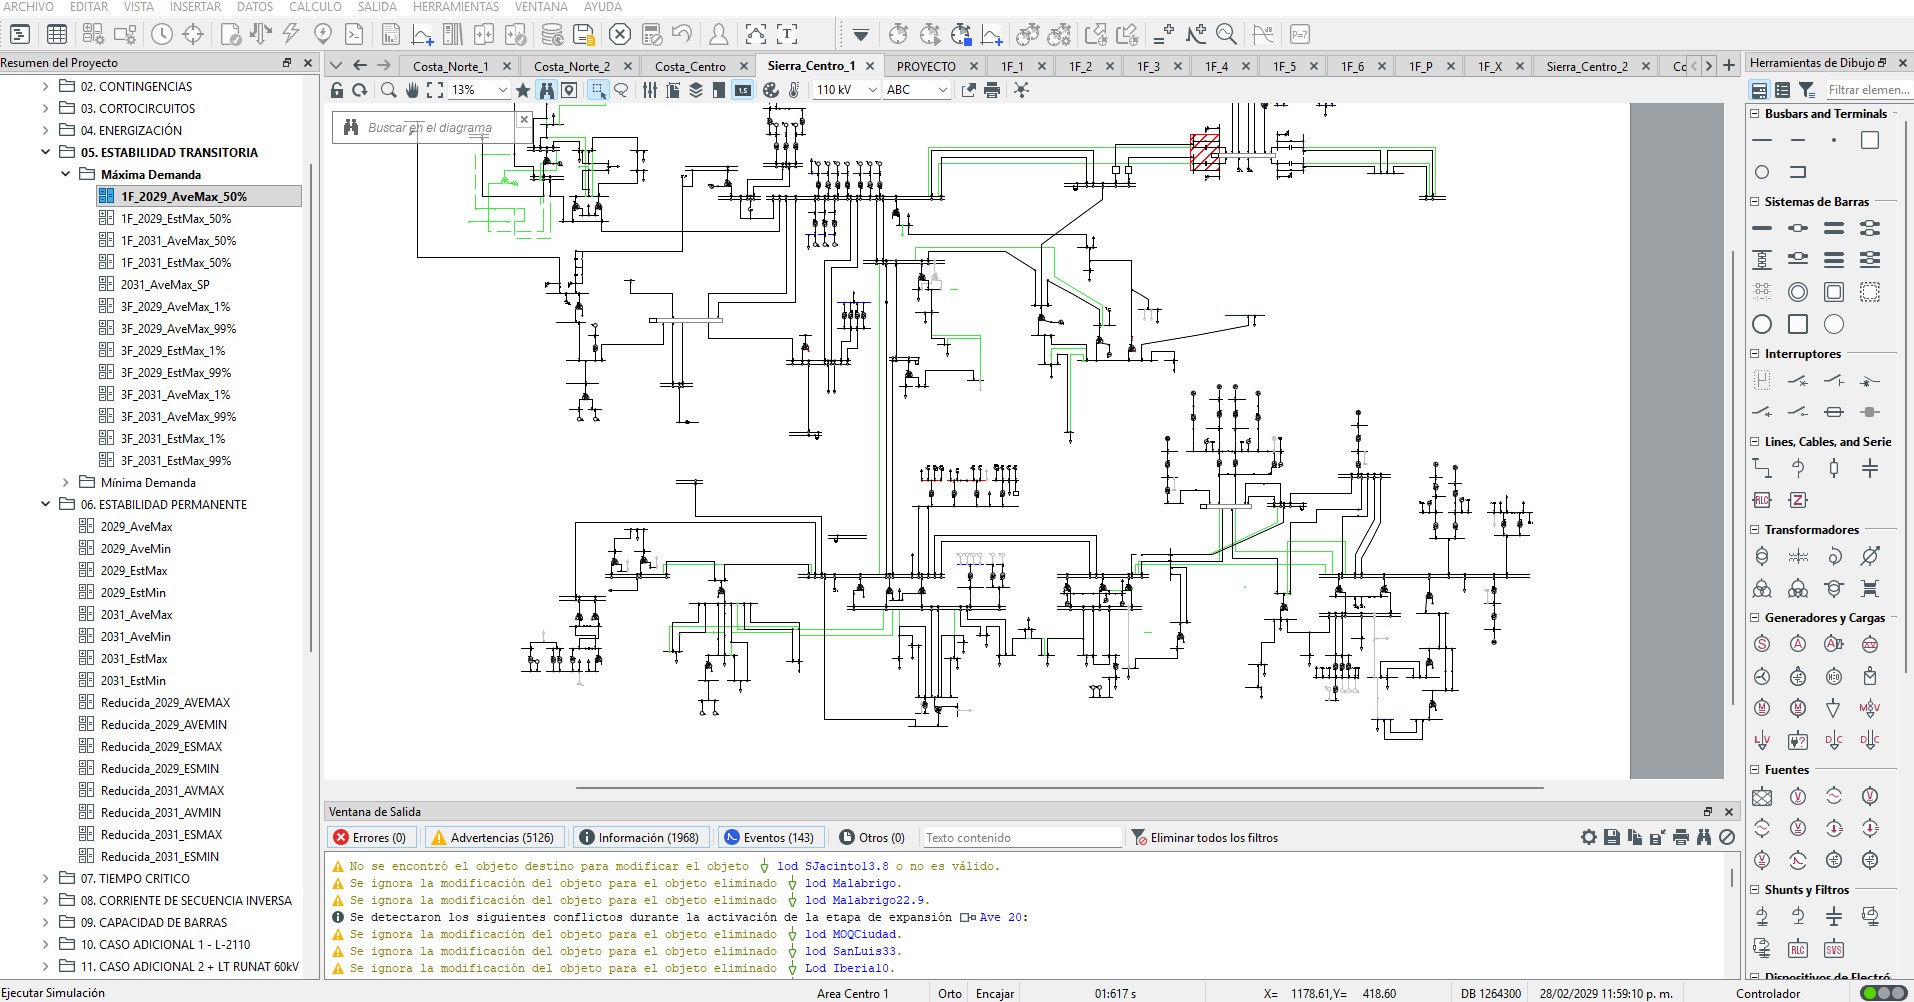Click the padlock freeze mode icon

(x=337, y=90)
